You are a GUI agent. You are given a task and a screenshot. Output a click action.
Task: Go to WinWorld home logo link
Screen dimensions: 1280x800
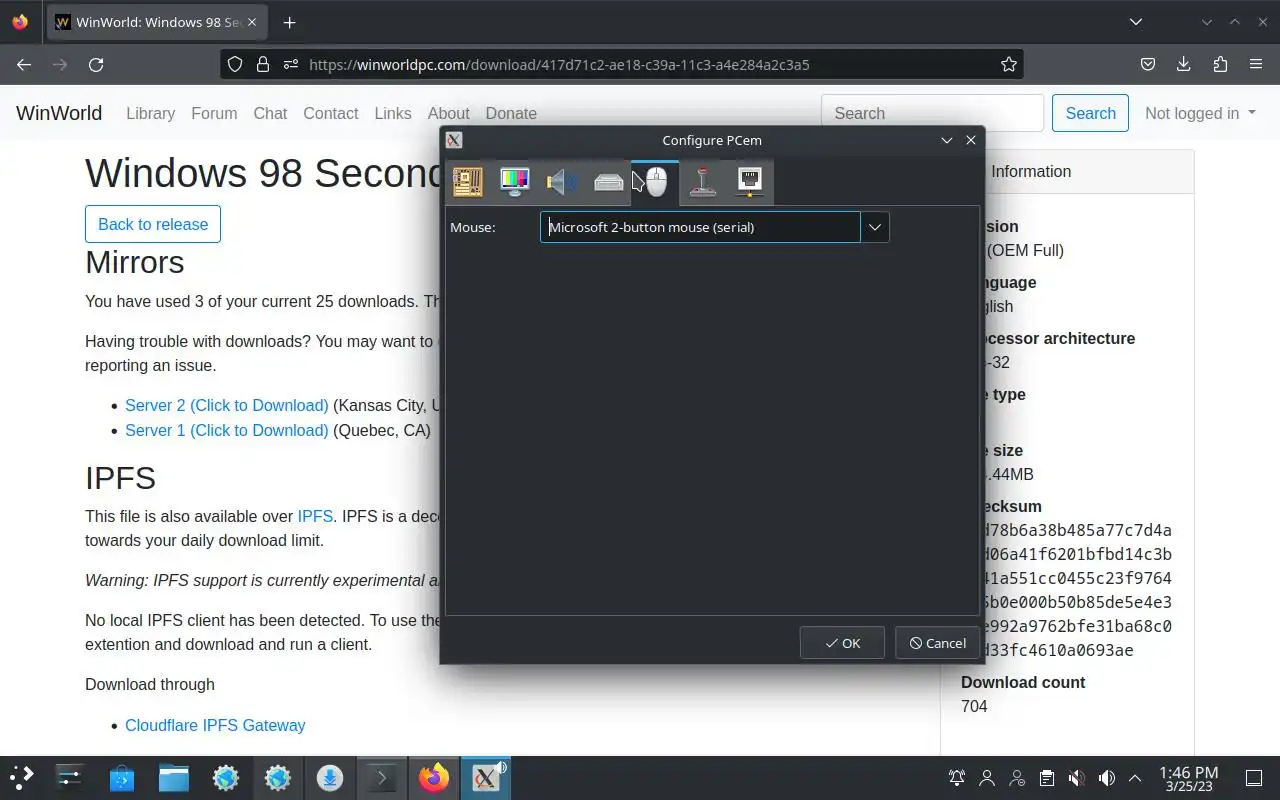pos(59,113)
